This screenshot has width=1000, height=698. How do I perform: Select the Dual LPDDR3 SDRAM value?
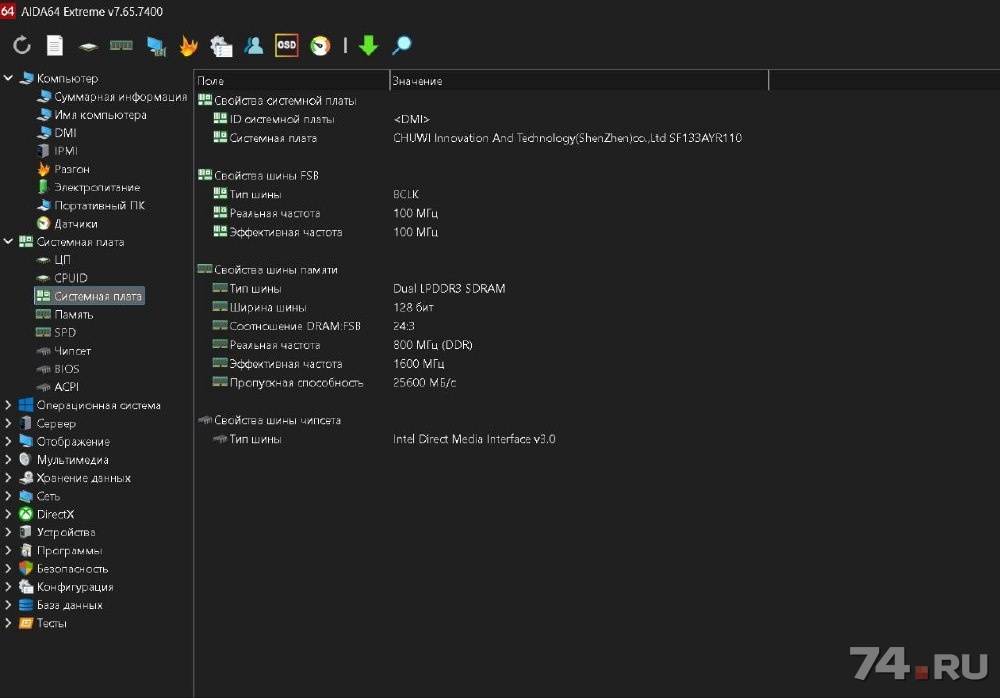coord(449,288)
